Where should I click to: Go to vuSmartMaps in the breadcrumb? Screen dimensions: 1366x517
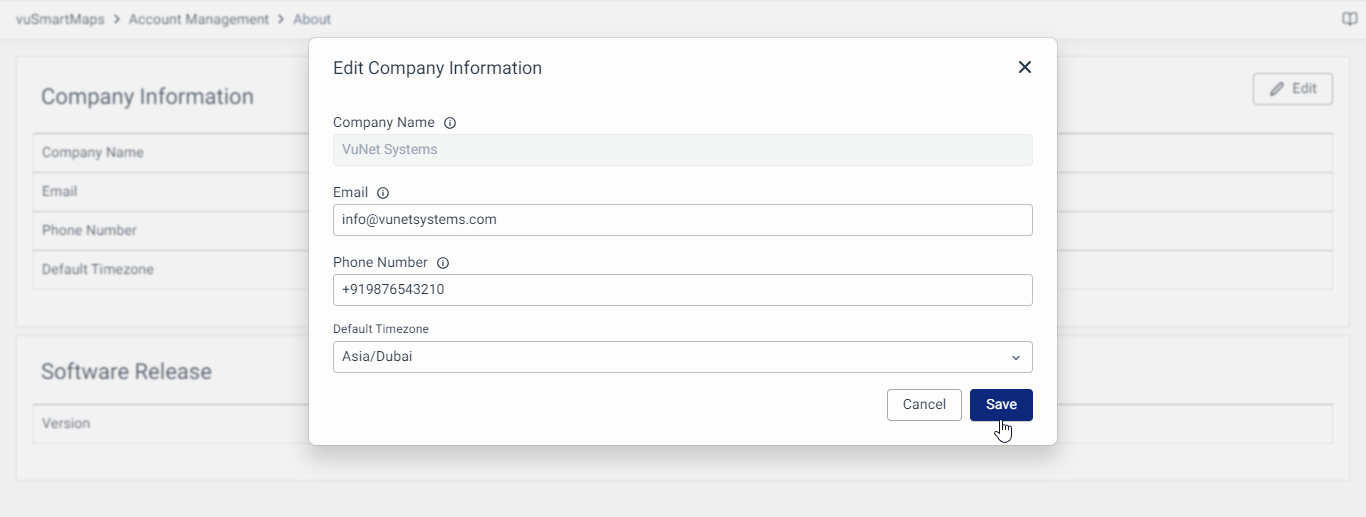click(60, 19)
